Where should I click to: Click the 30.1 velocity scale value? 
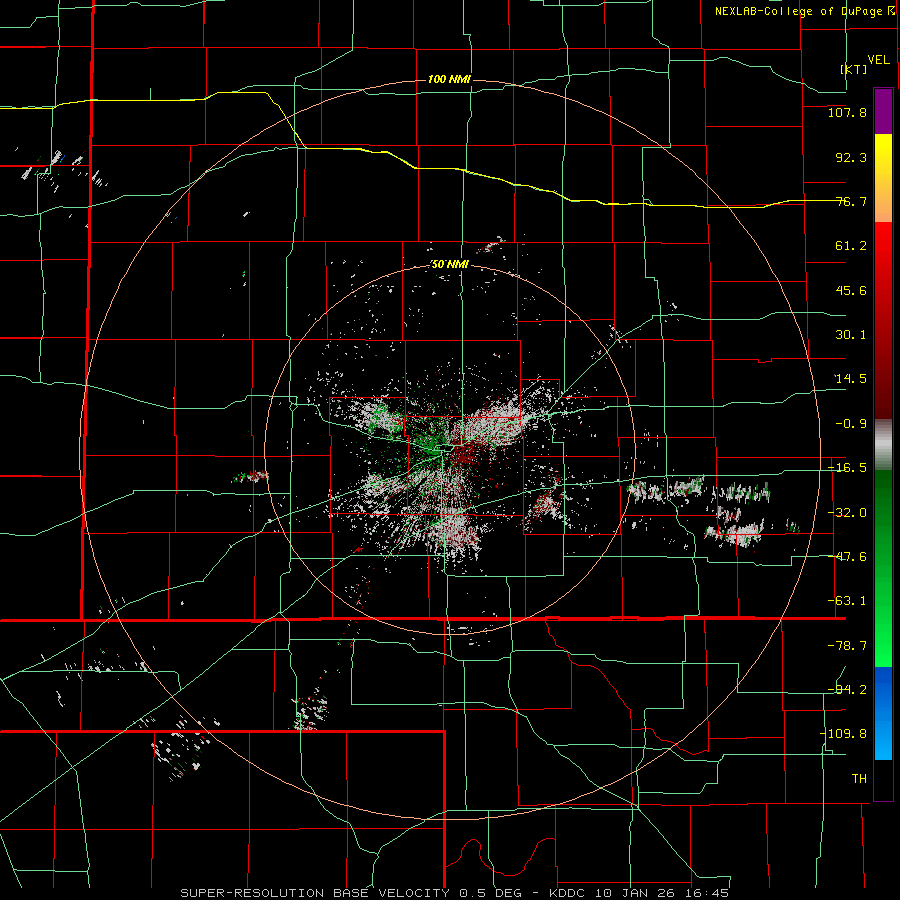click(851, 335)
